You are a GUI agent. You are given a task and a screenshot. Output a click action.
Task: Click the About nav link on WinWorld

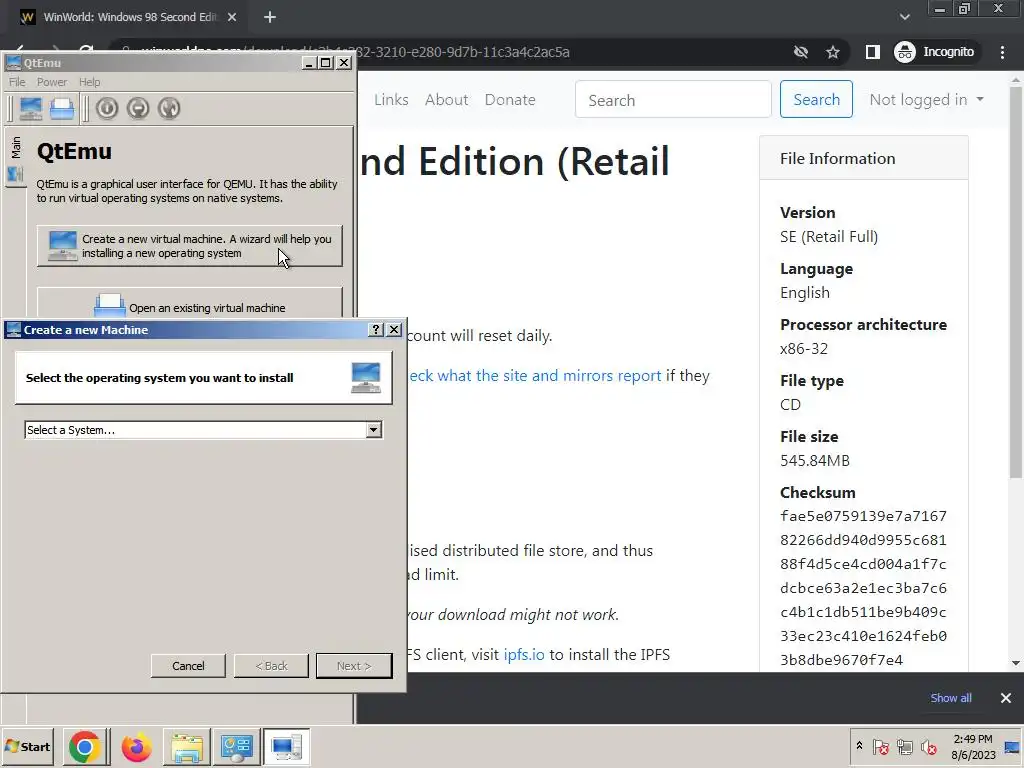coord(447,100)
